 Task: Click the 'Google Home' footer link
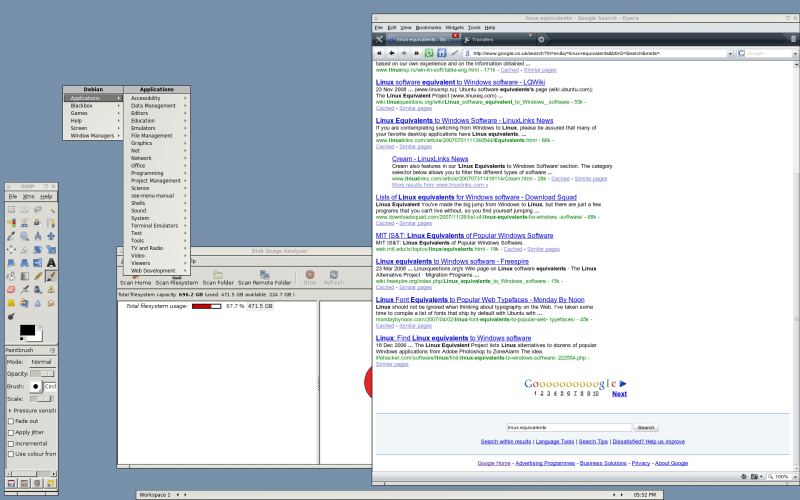[x=494, y=463]
